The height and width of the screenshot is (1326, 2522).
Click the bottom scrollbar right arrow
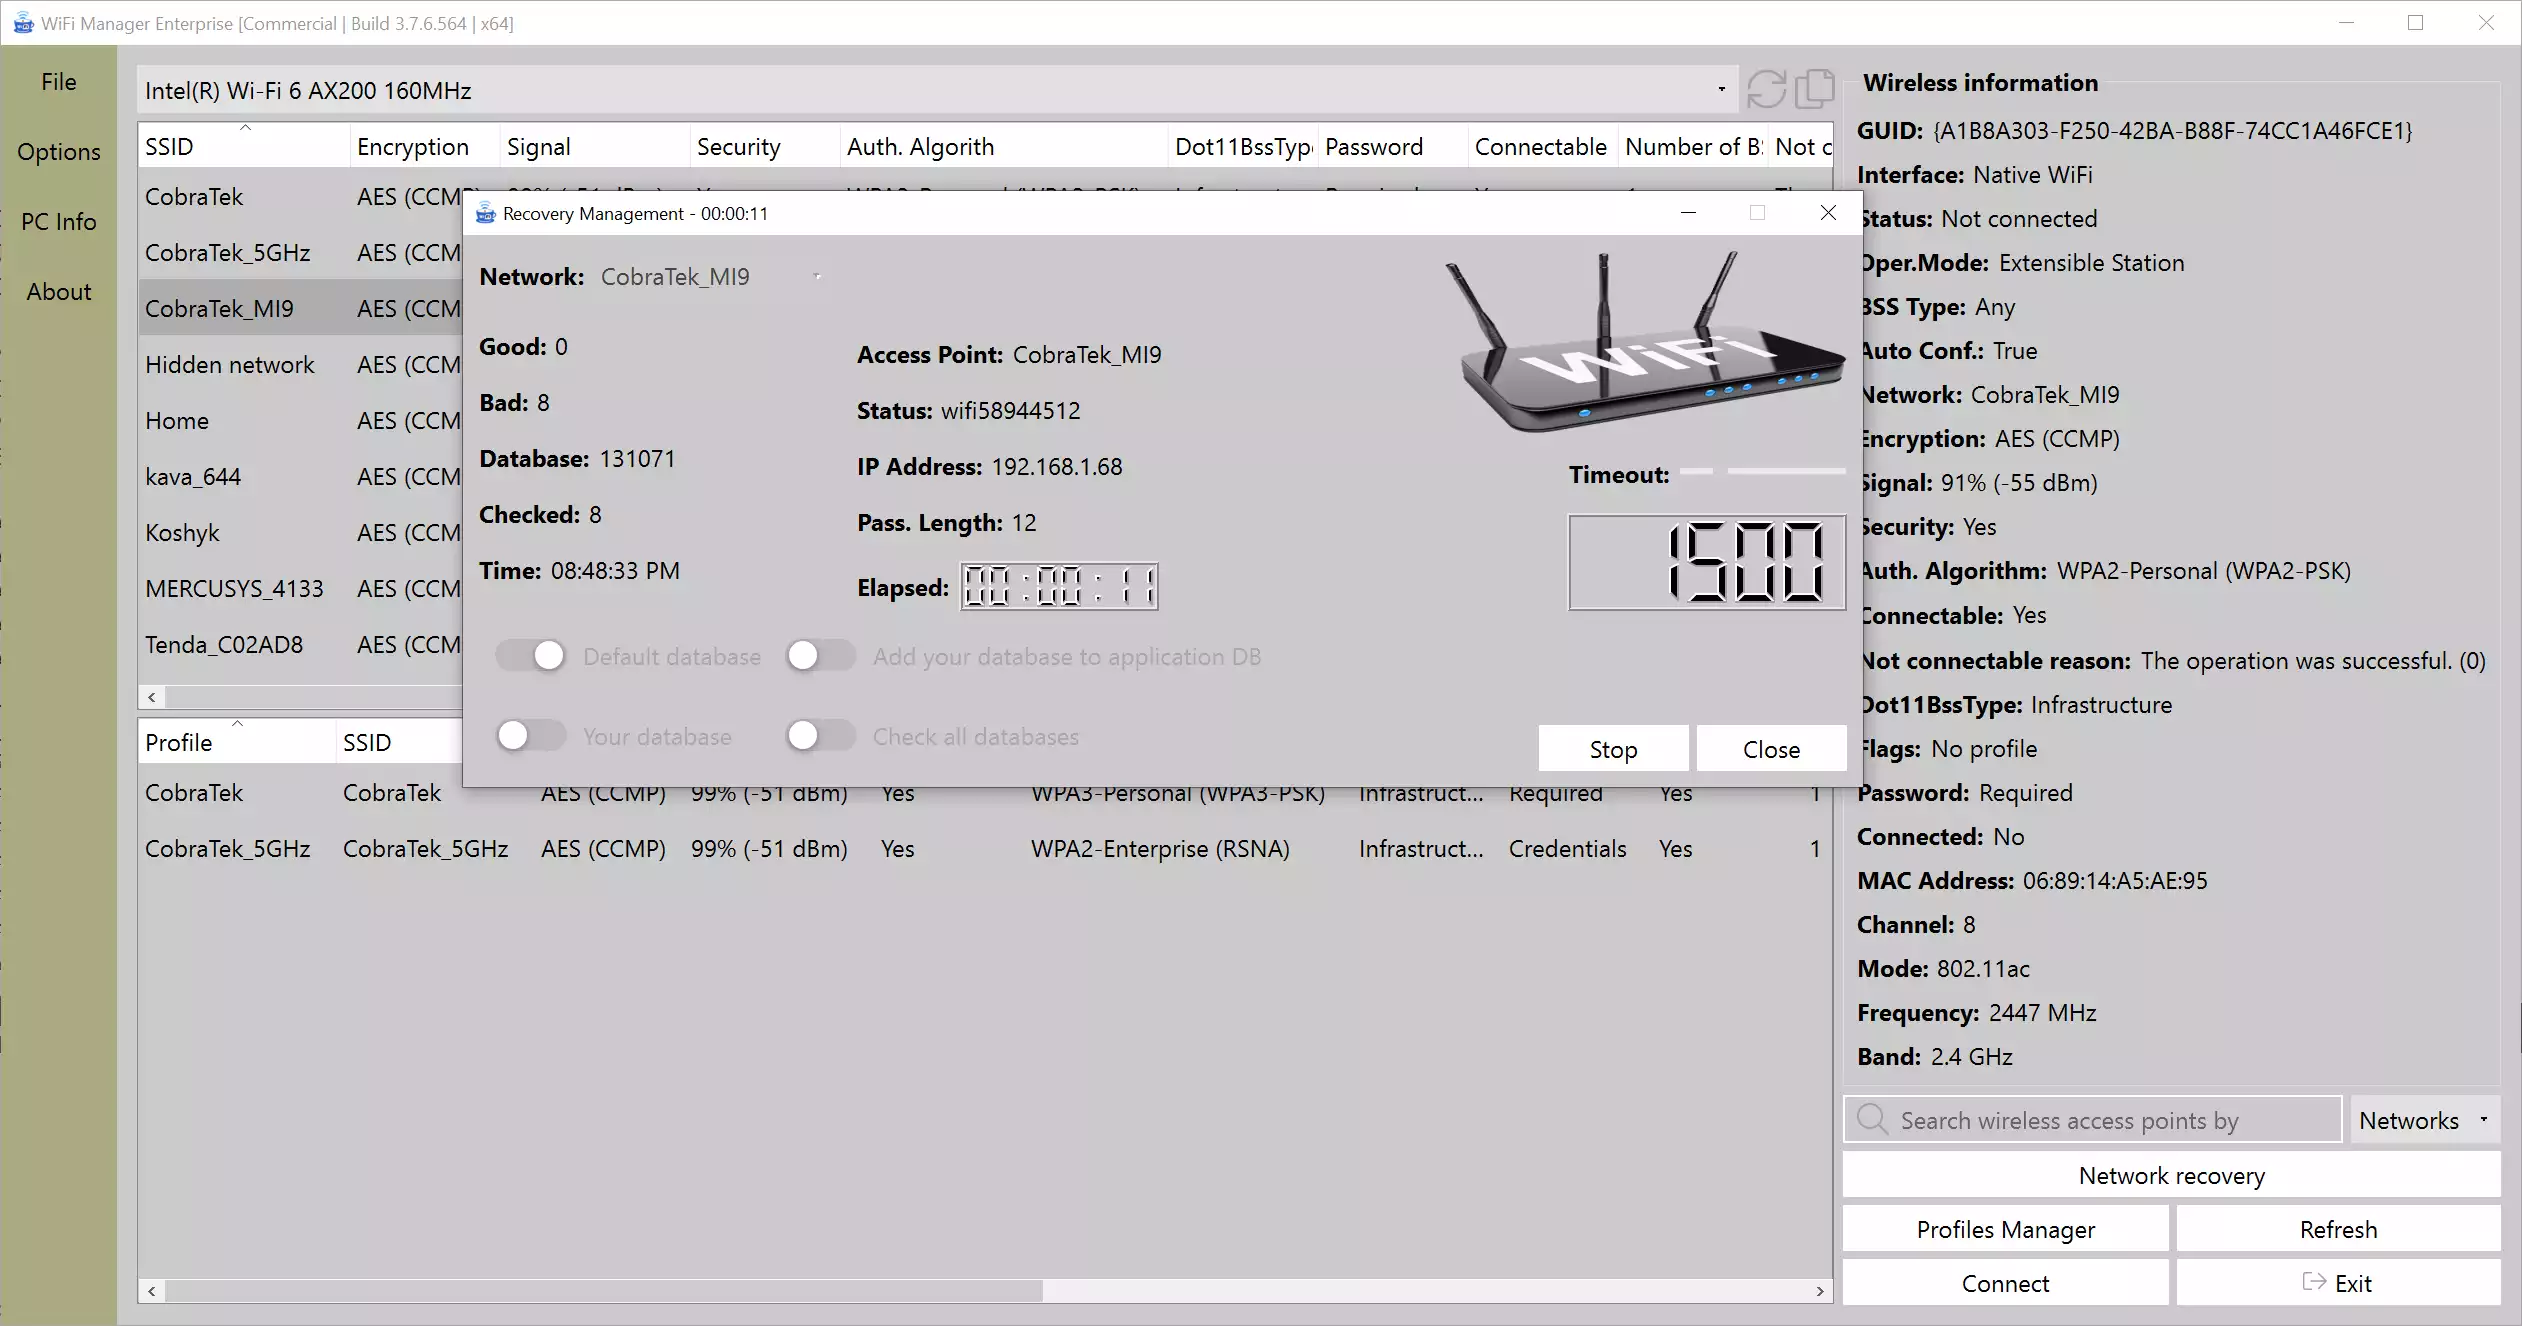tap(1820, 1291)
